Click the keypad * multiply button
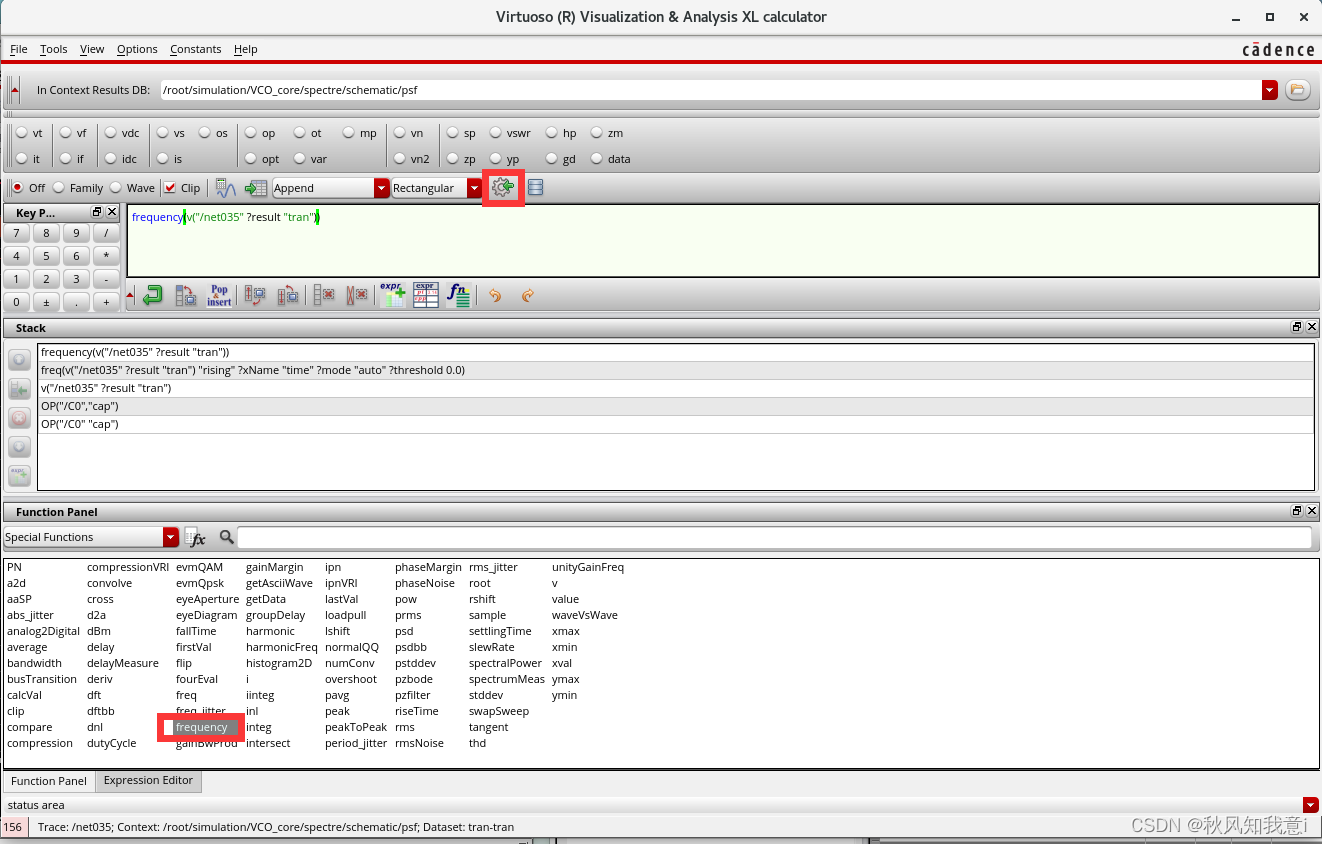The height and width of the screenshot is (844, 1322). click(x=106, y=256)
